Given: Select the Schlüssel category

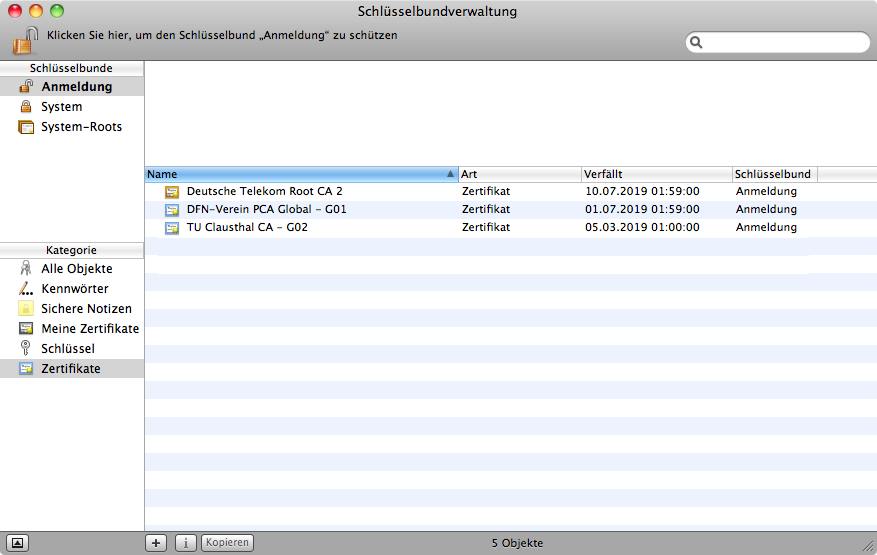Looking at the screenshot, I should pos(67,349).
